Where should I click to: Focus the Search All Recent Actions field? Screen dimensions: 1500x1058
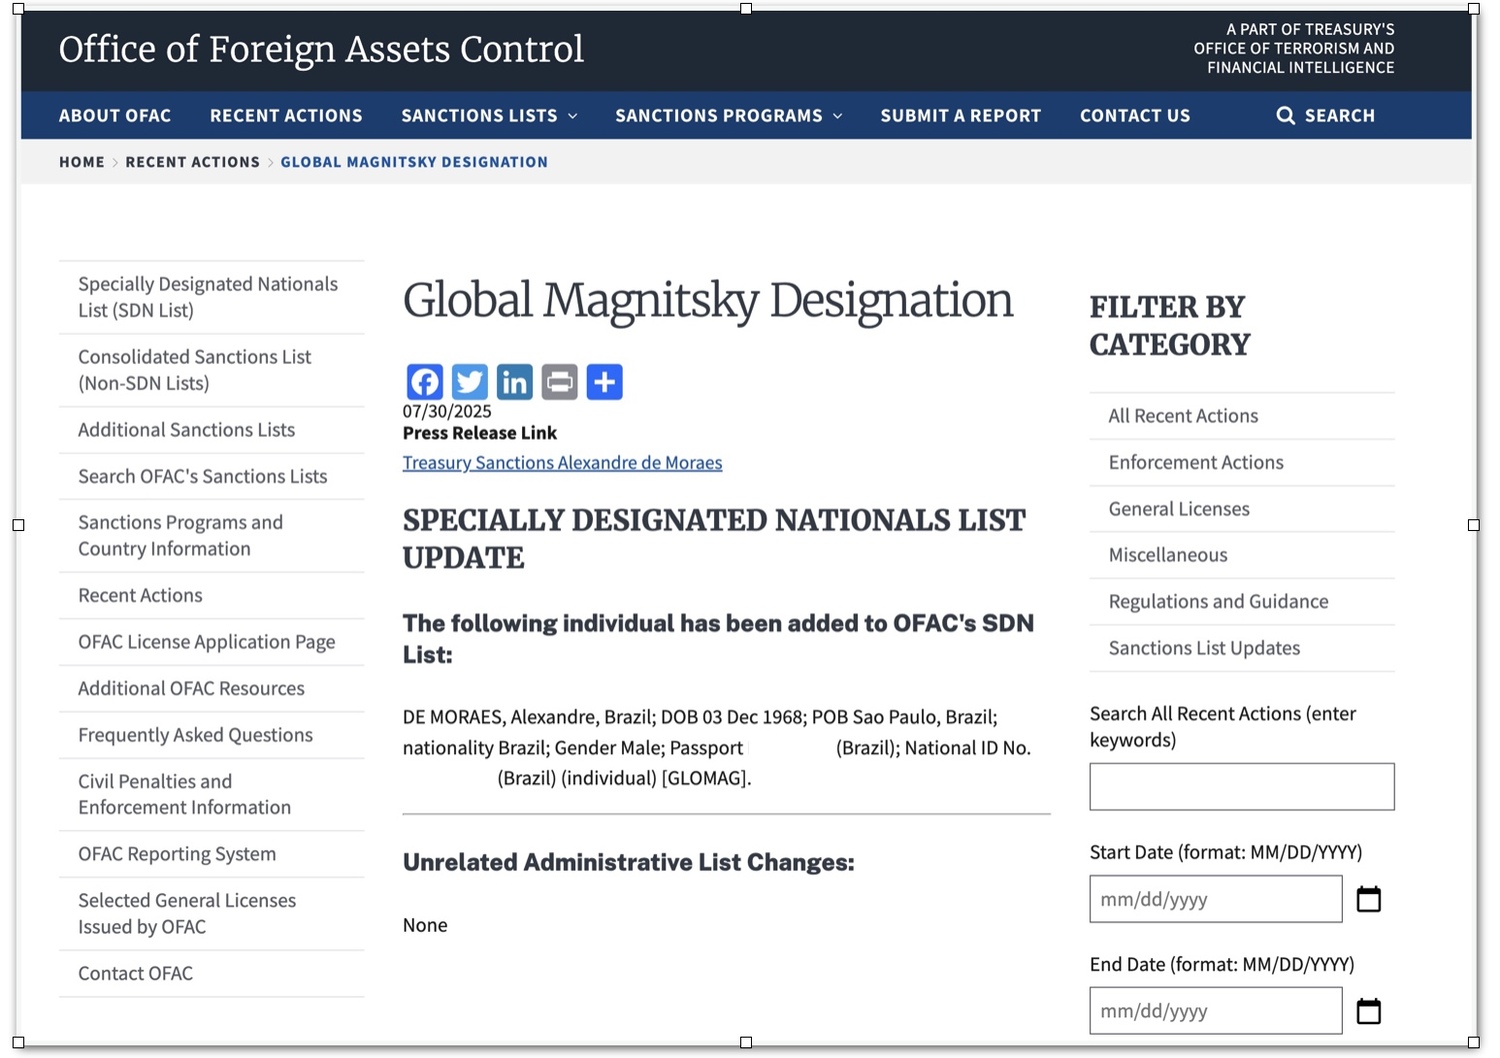[1242, 787]
